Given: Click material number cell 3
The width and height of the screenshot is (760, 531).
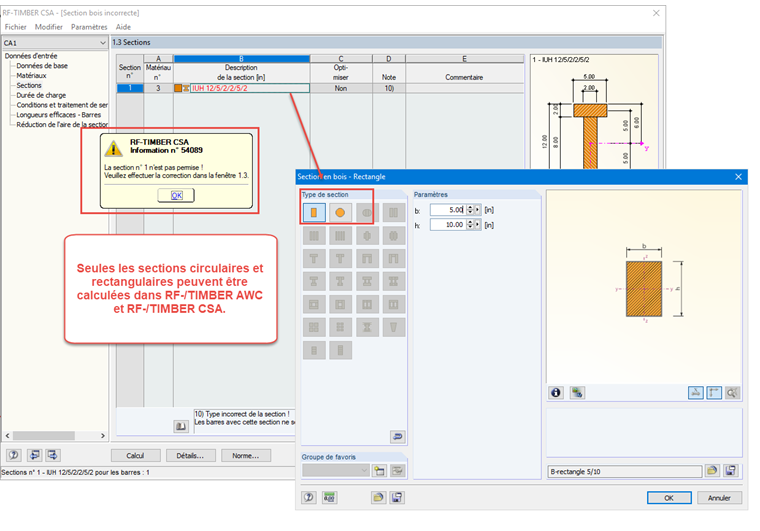Looking at the screenshot, I should coord(158,88).
